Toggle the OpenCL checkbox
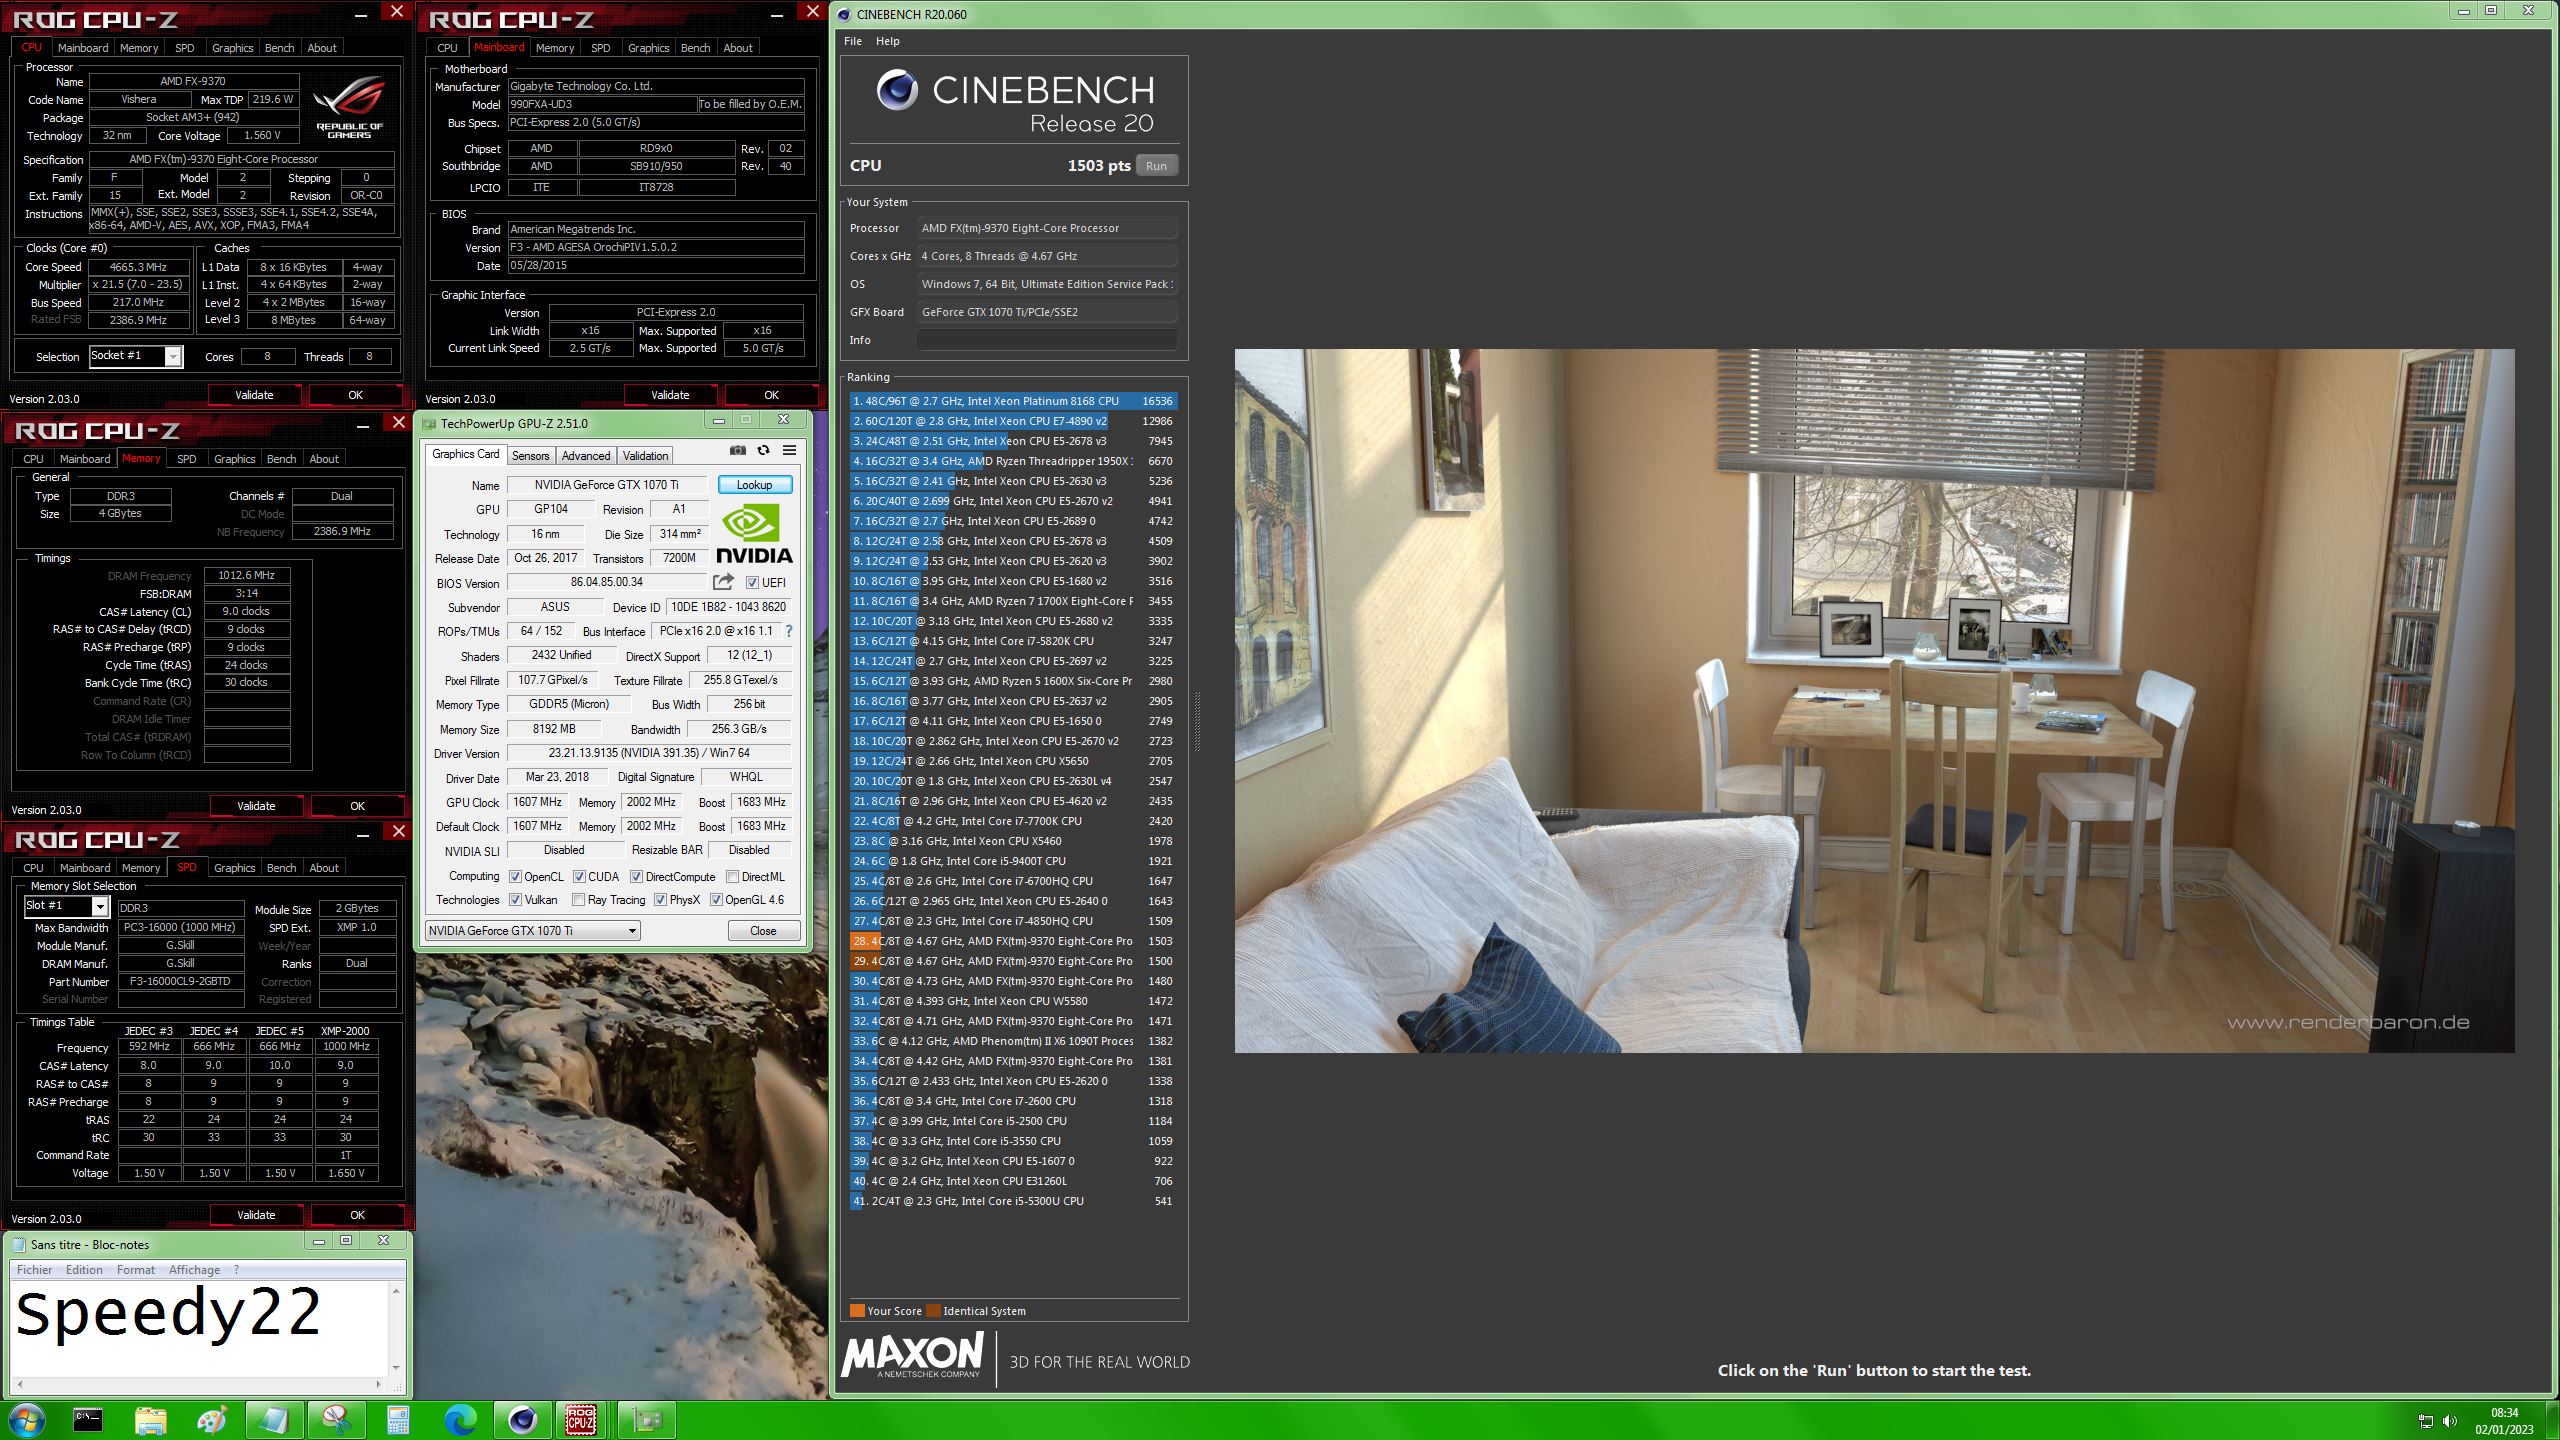2560x1440 pixels. (516, 877)
